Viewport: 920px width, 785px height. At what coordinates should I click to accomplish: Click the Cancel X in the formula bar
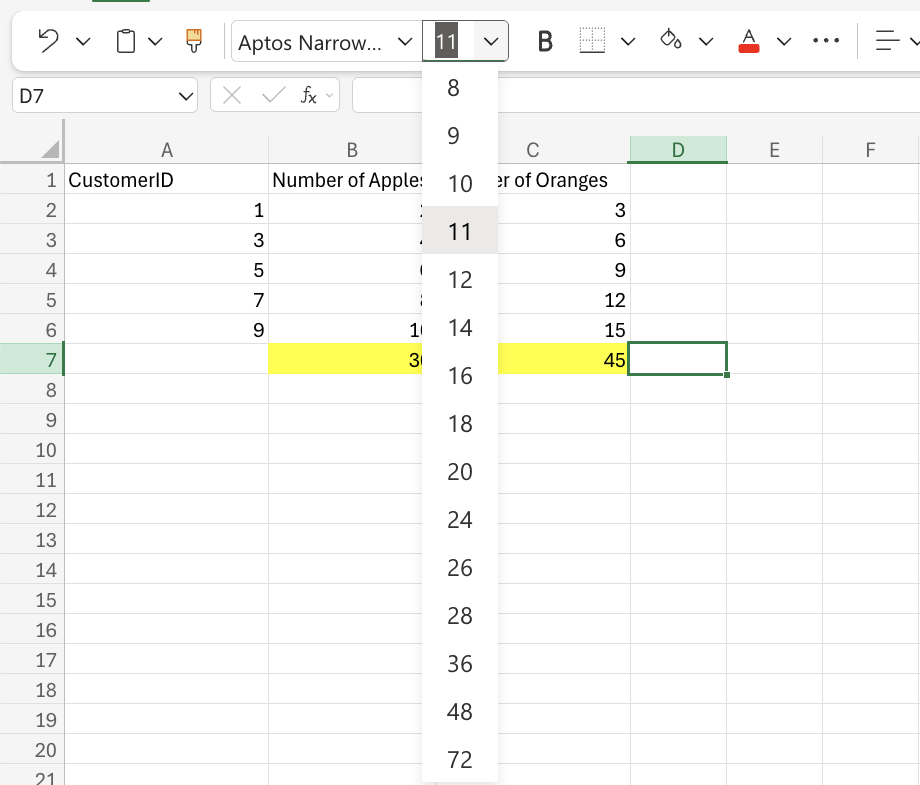click(x=231, y=95)
